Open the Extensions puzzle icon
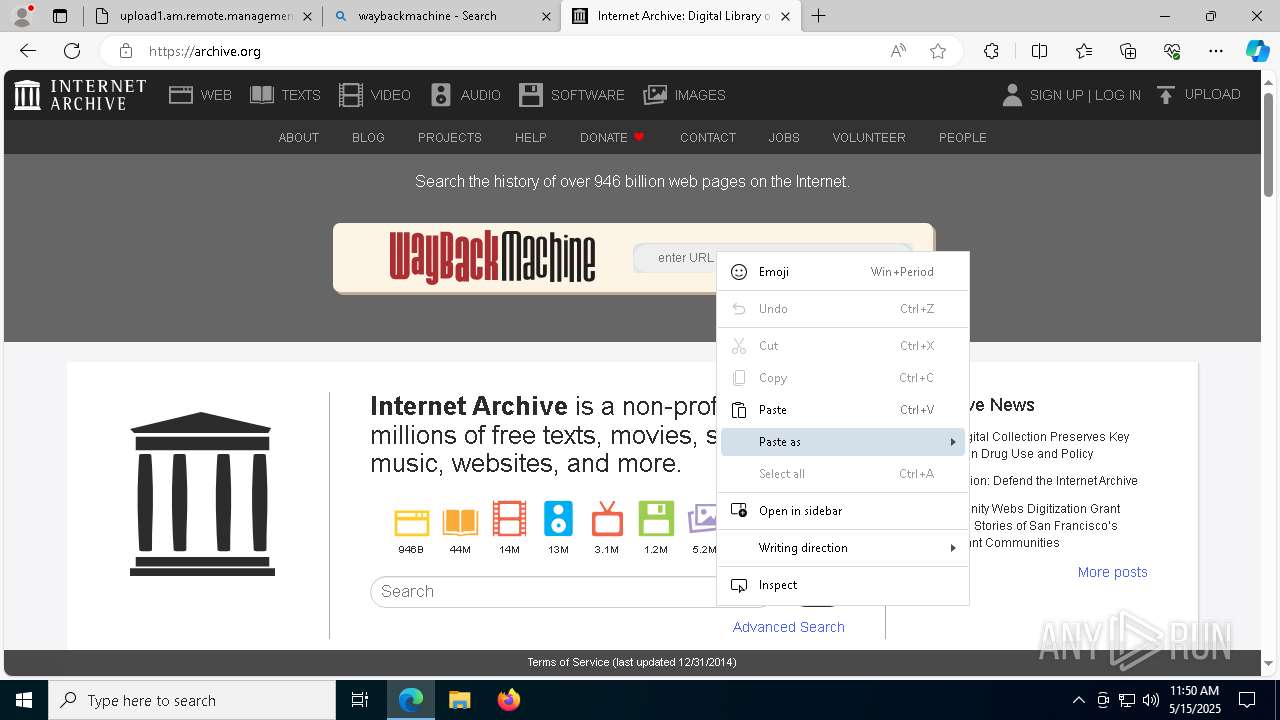Image resolution: width=1280 pixels, height=720 pixels. pyautogui.click(x=991, y=51)
